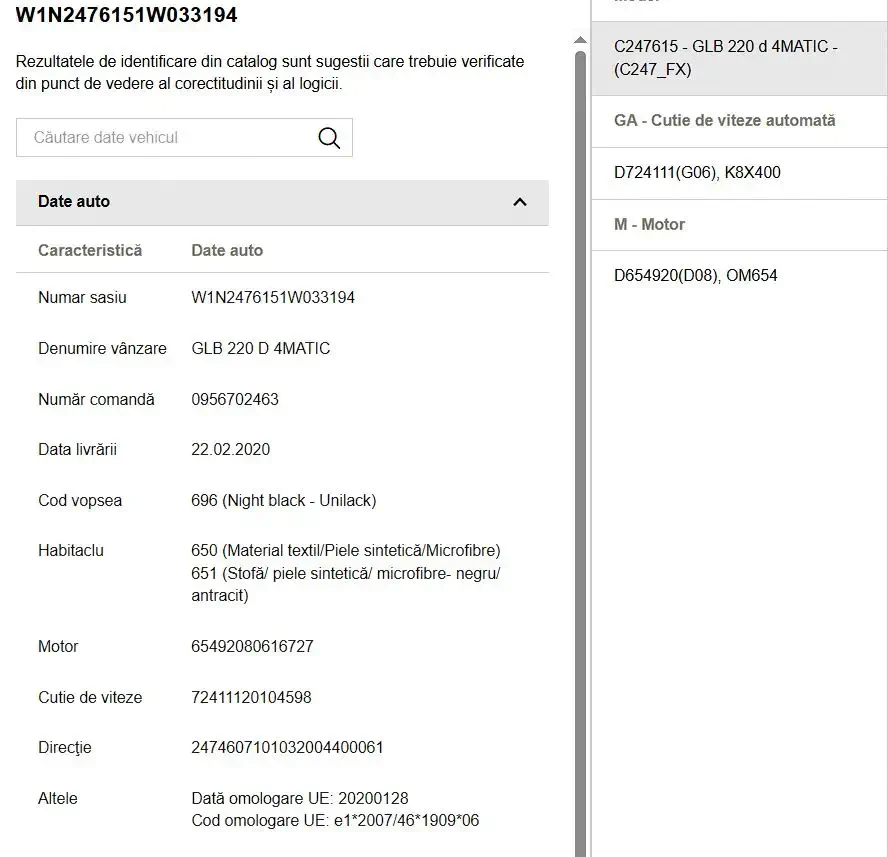
Task: Click the Date auto section title
Action: [74, 202]
